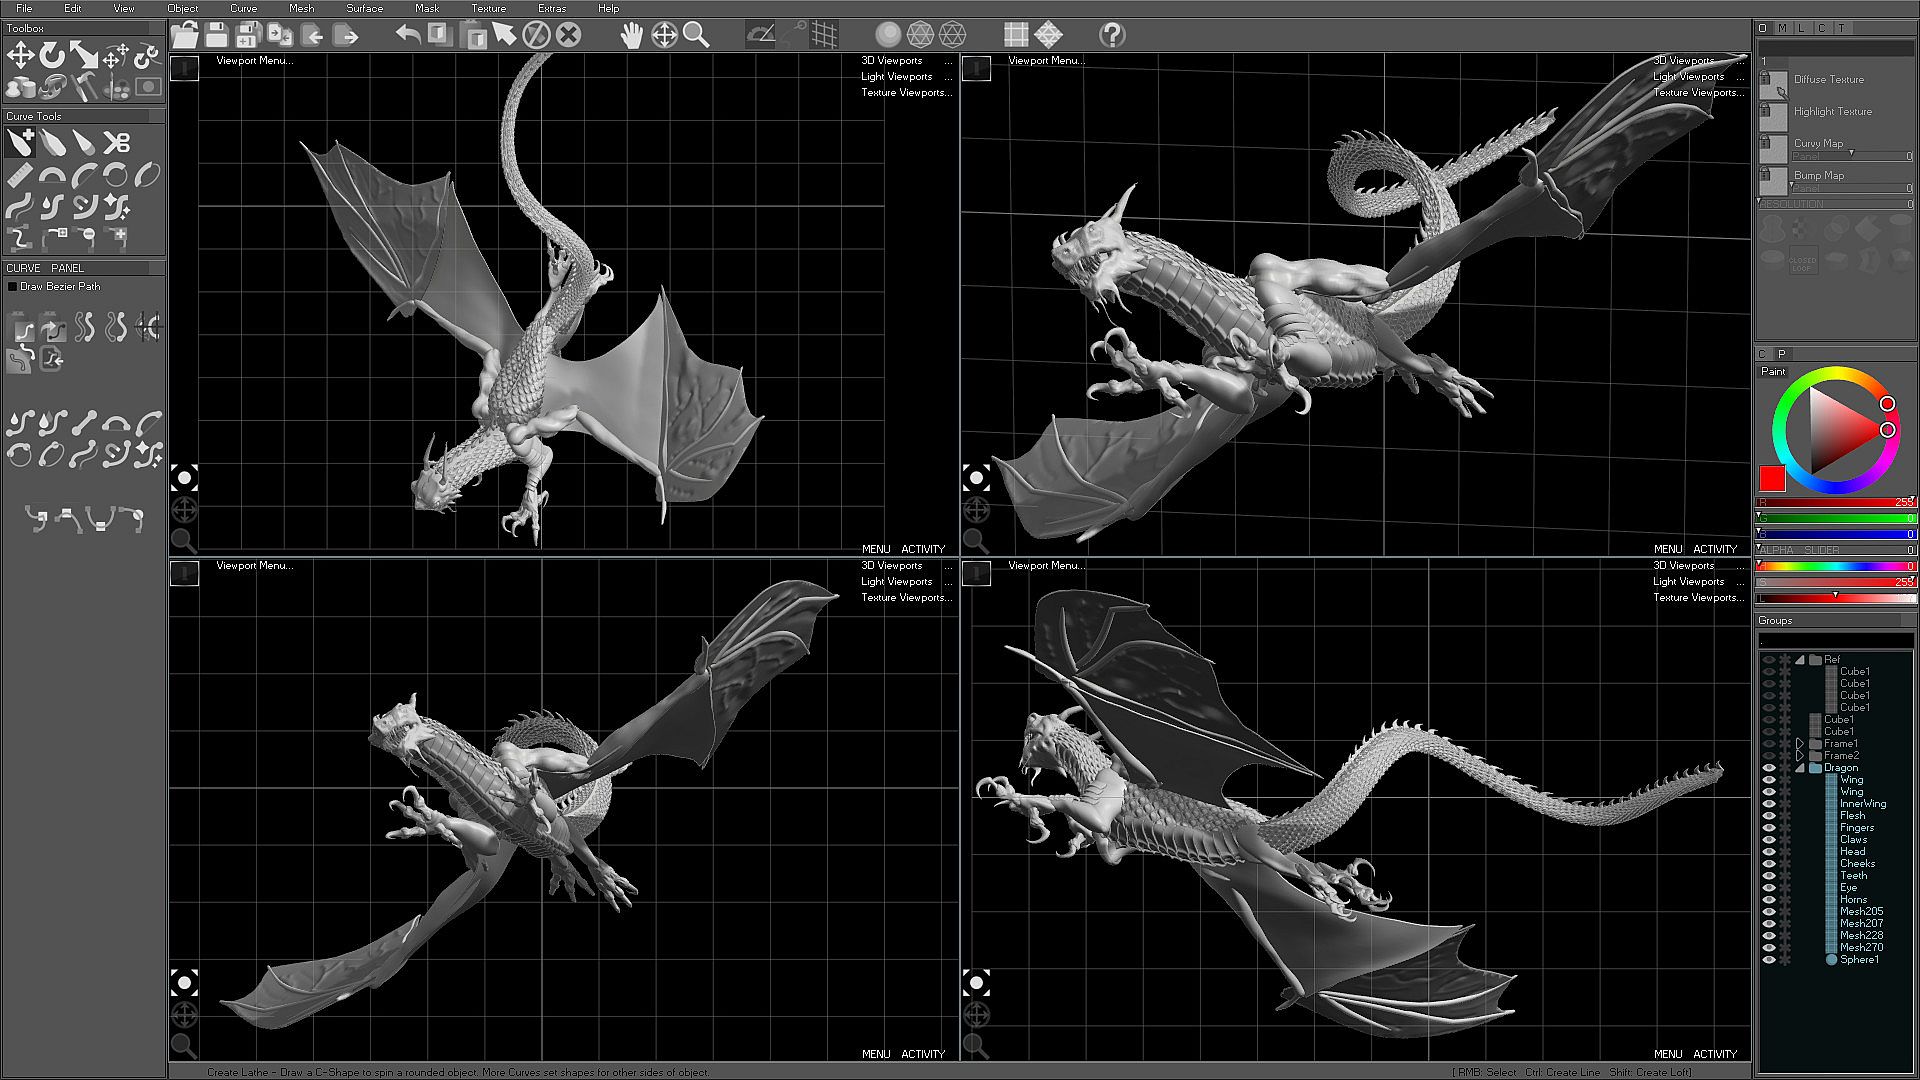The height and width of the screenshot is (1080, 1920).
Task: Click the Open file folder icon
Action: point(184,36)
